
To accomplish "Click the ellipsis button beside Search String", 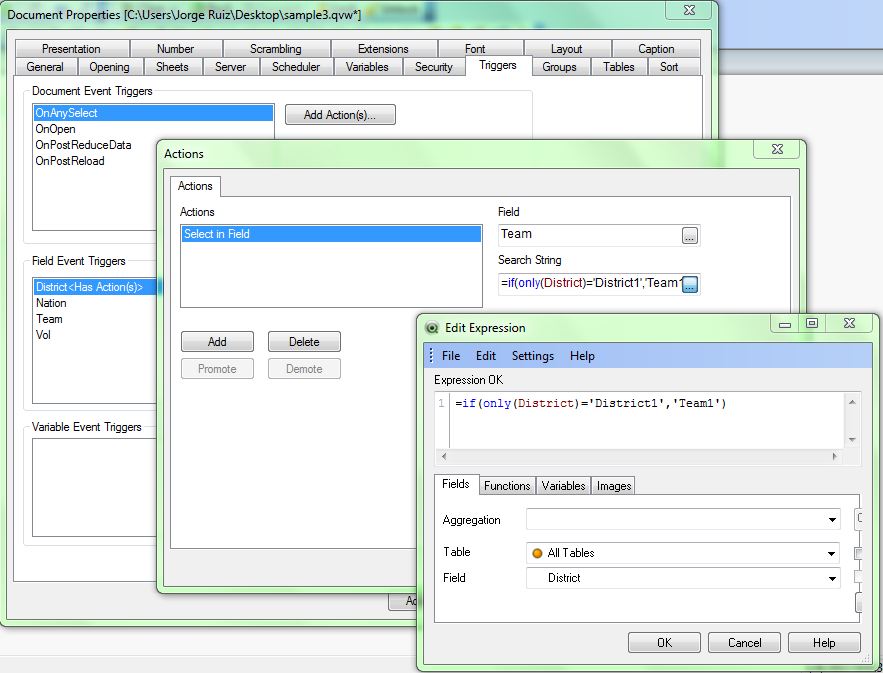I will 689,285.
